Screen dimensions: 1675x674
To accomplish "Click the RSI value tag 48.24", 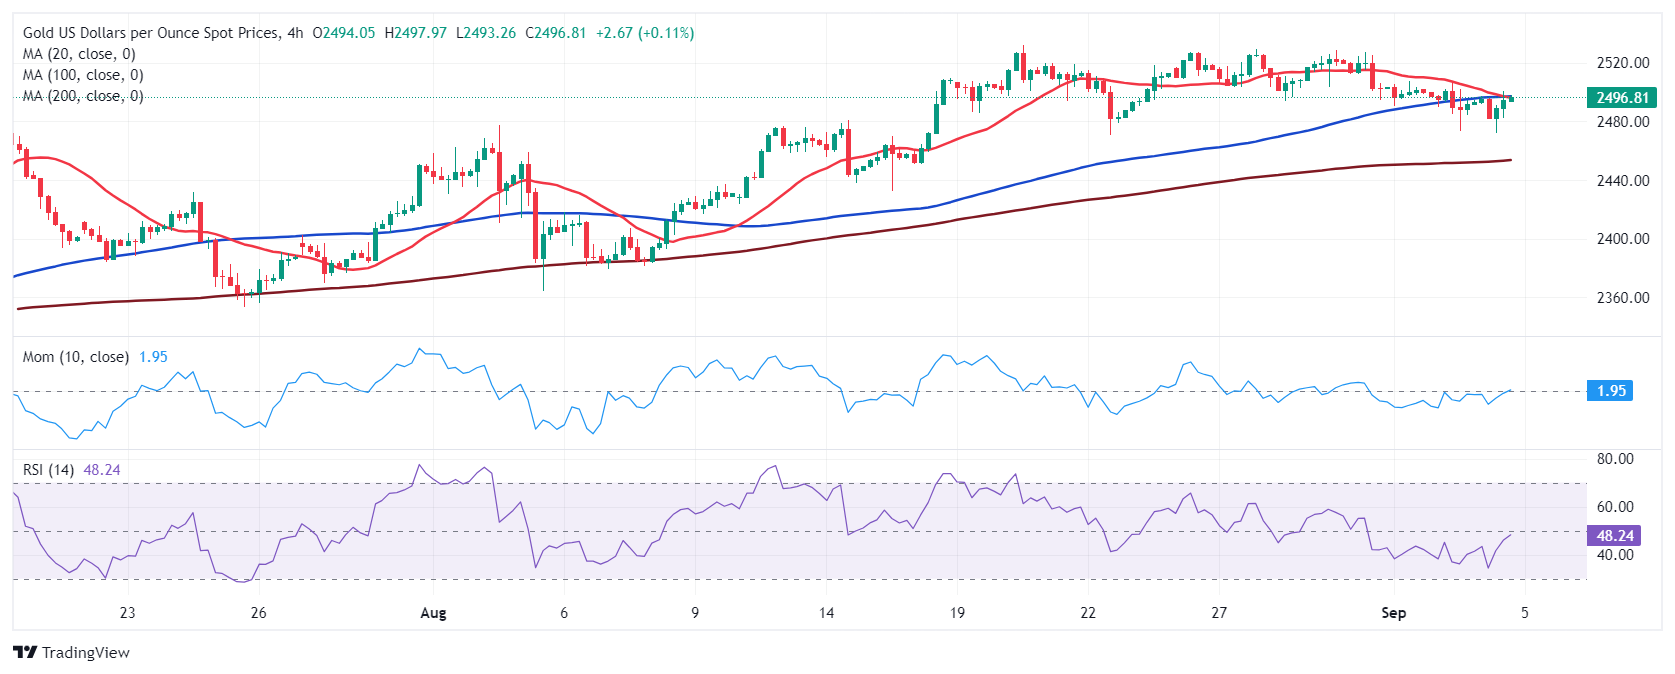I will click(1613, 536).
